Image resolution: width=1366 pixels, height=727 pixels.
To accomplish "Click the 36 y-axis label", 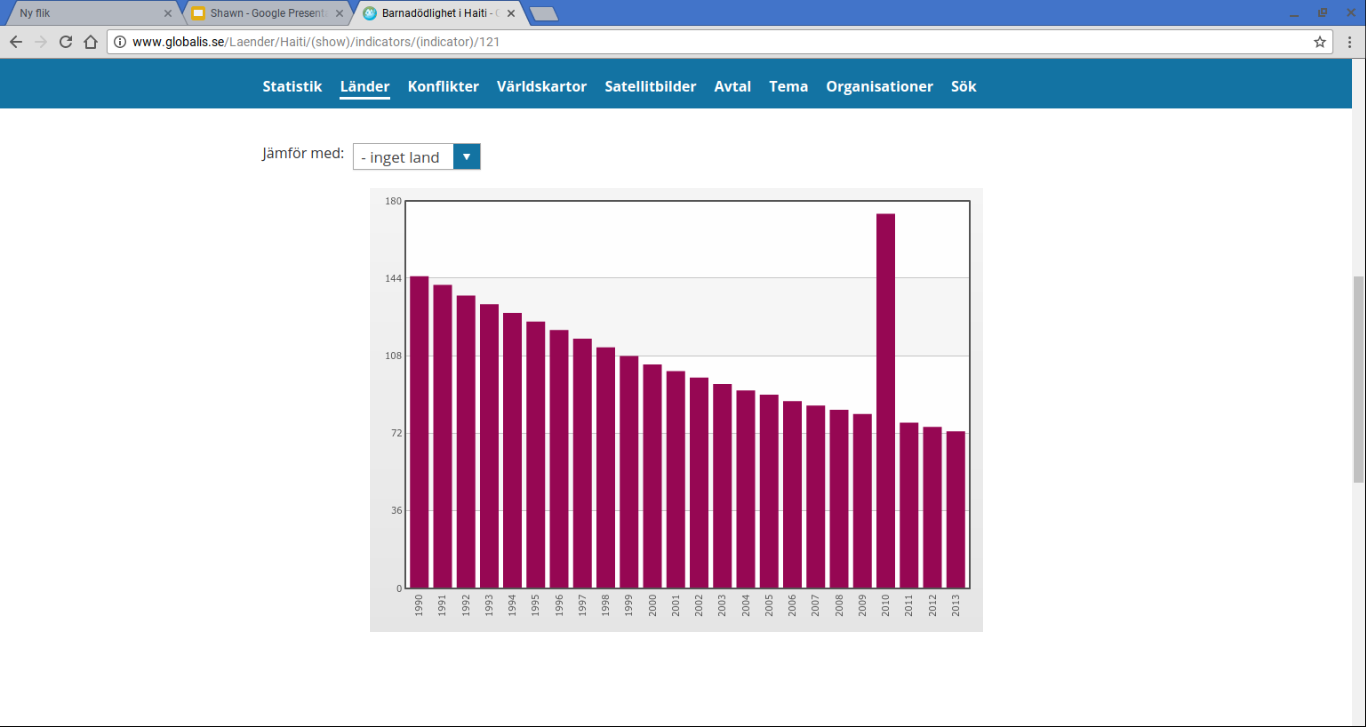I will coord(395,511).
